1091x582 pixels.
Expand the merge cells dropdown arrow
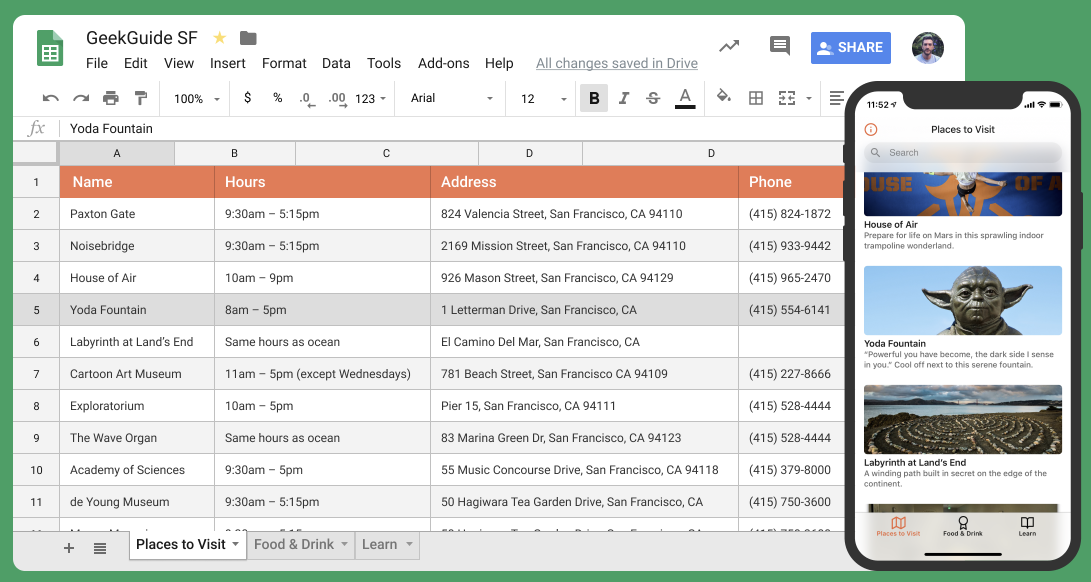pos(809,99)
